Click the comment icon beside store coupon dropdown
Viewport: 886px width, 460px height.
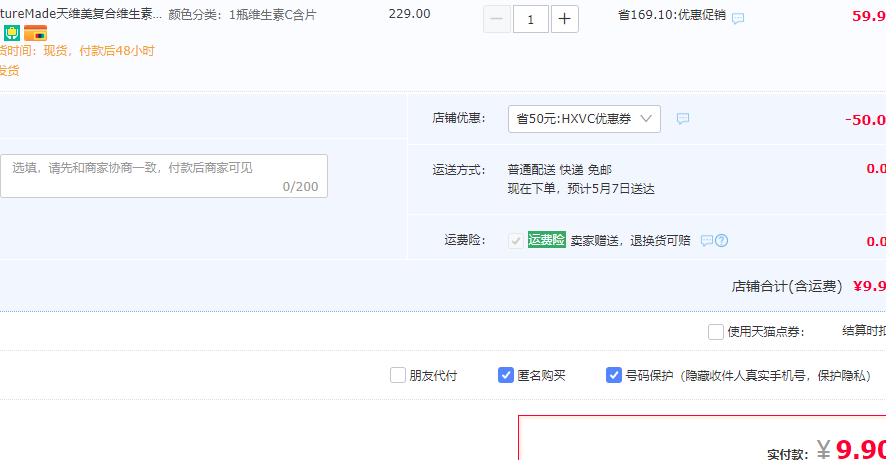683,119
